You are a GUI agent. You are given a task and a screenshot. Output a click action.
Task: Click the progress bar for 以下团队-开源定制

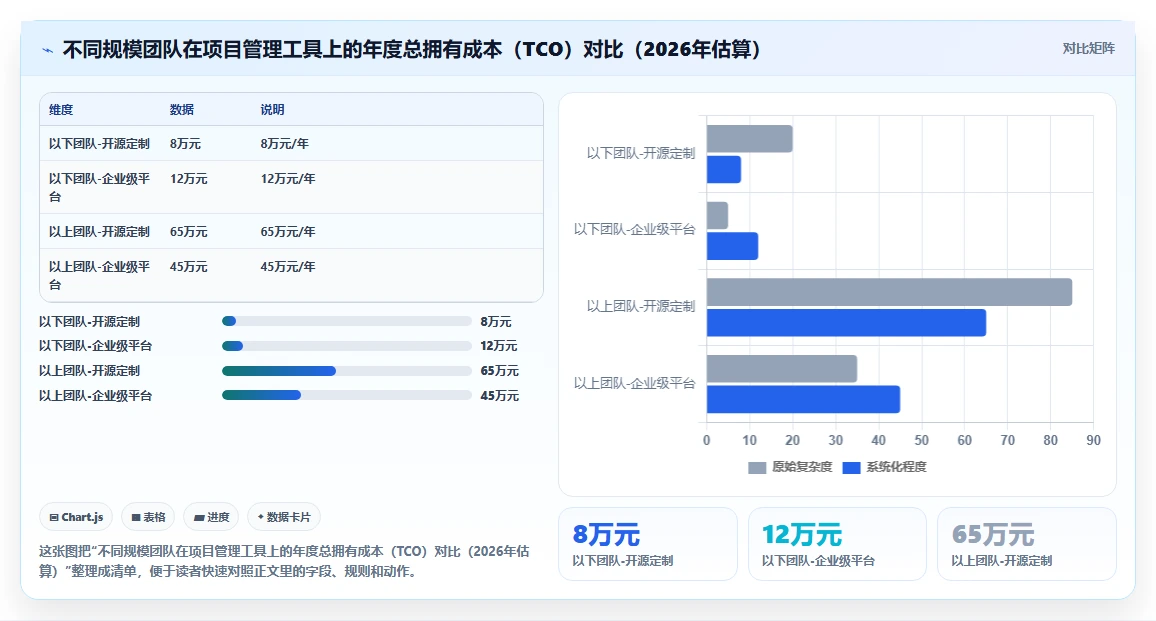pyautogui.click(x=347, y=321)
